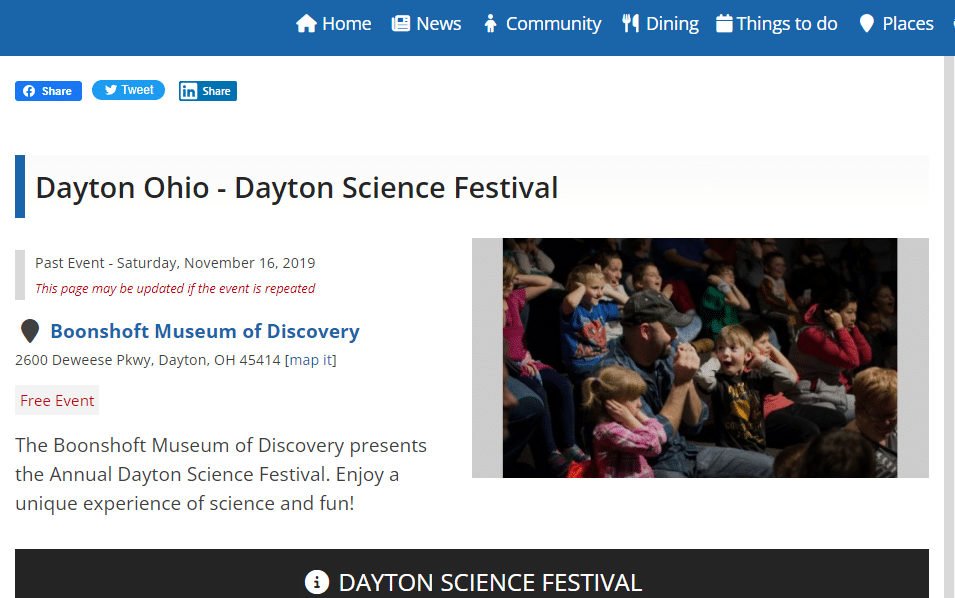Click the LinkedIn logo icon
The height and width of the screenshot is (598, 955).
coord(189,91)
